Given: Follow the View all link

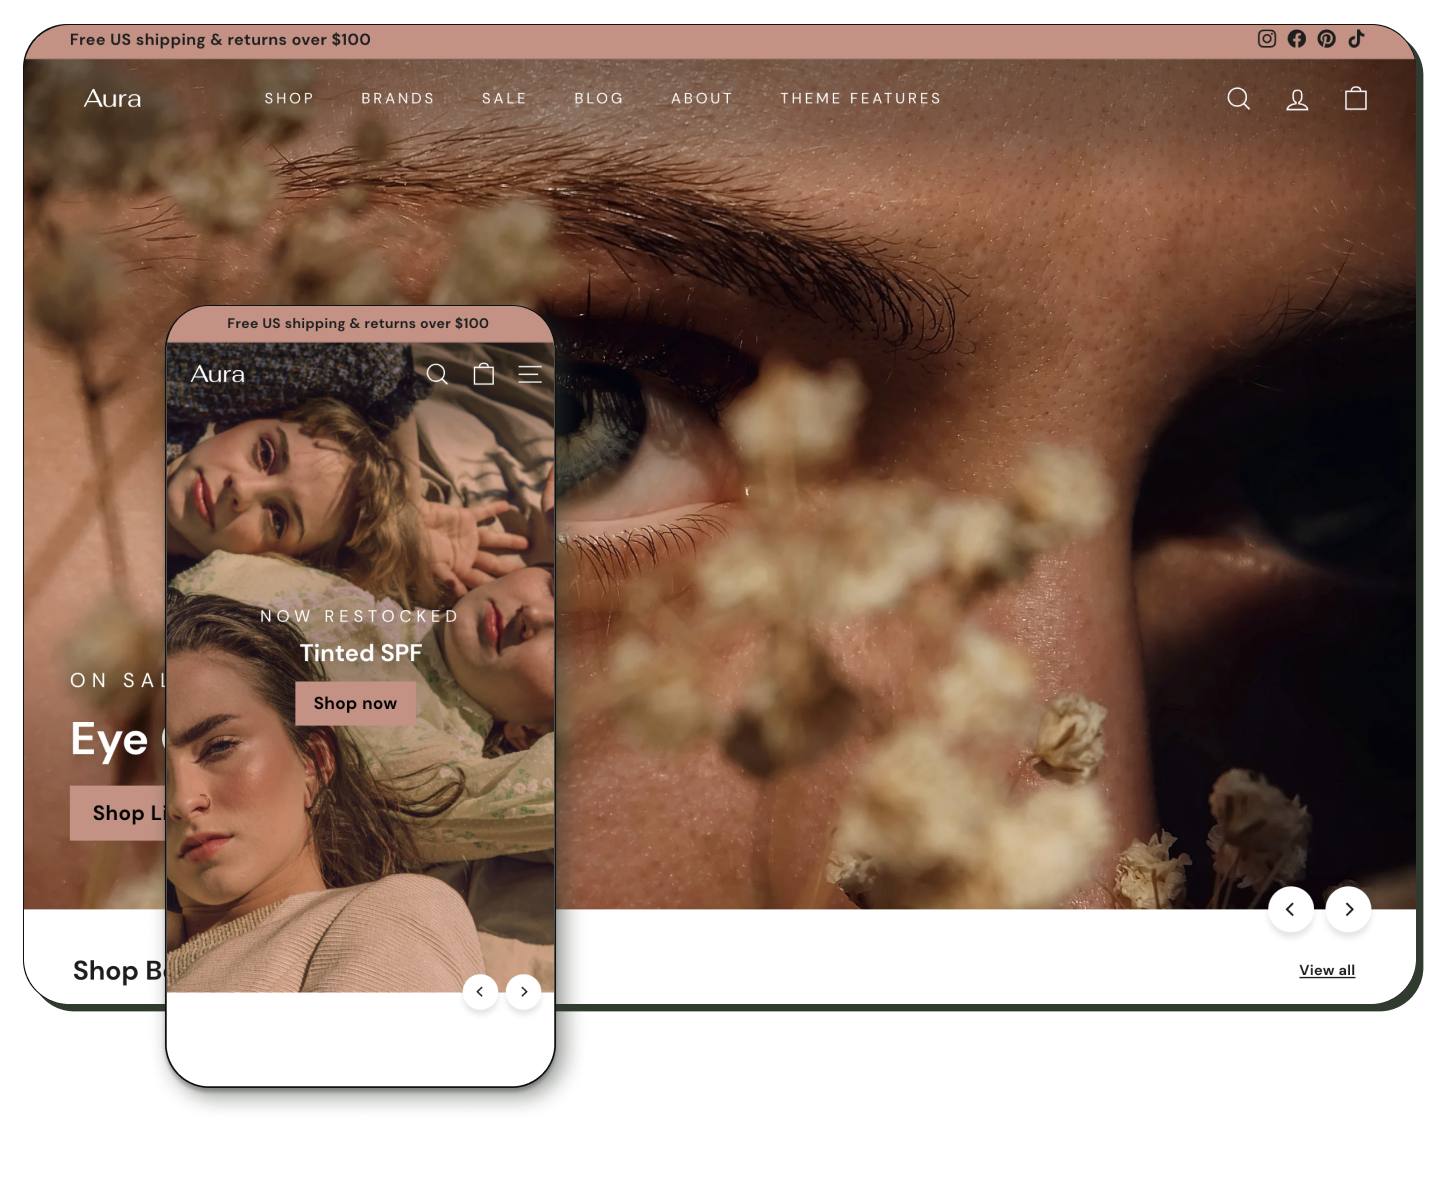Looking at the screenshot, I should coord(1326,970).
